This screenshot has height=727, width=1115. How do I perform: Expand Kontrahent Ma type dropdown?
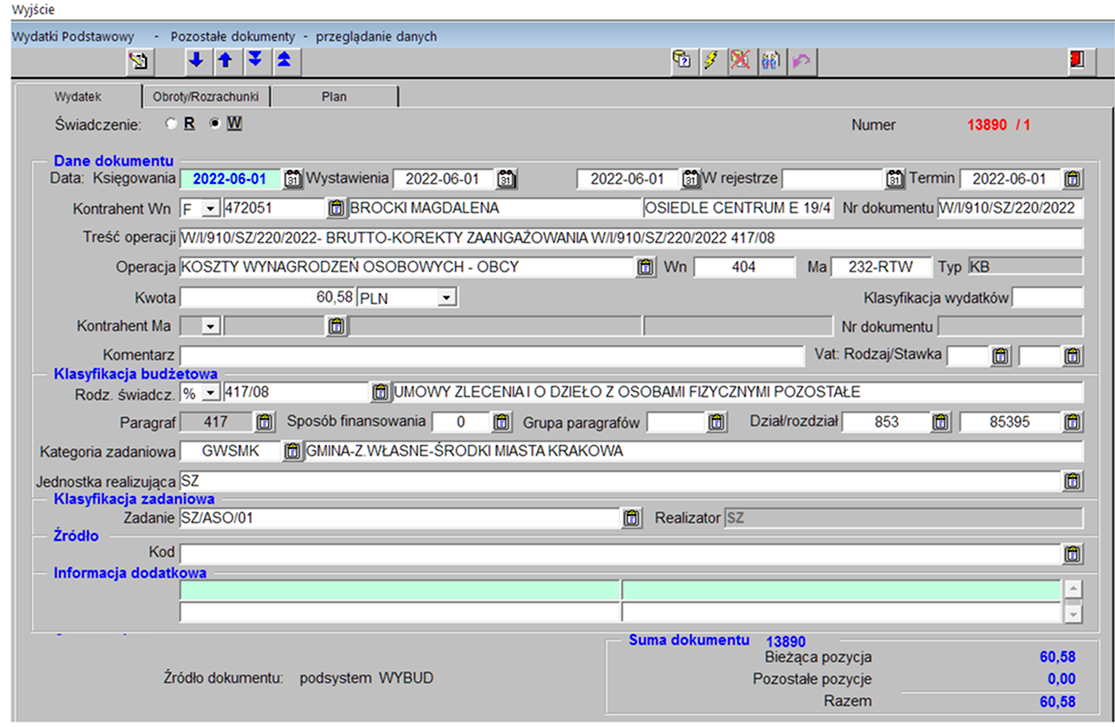tap(210, 327)
